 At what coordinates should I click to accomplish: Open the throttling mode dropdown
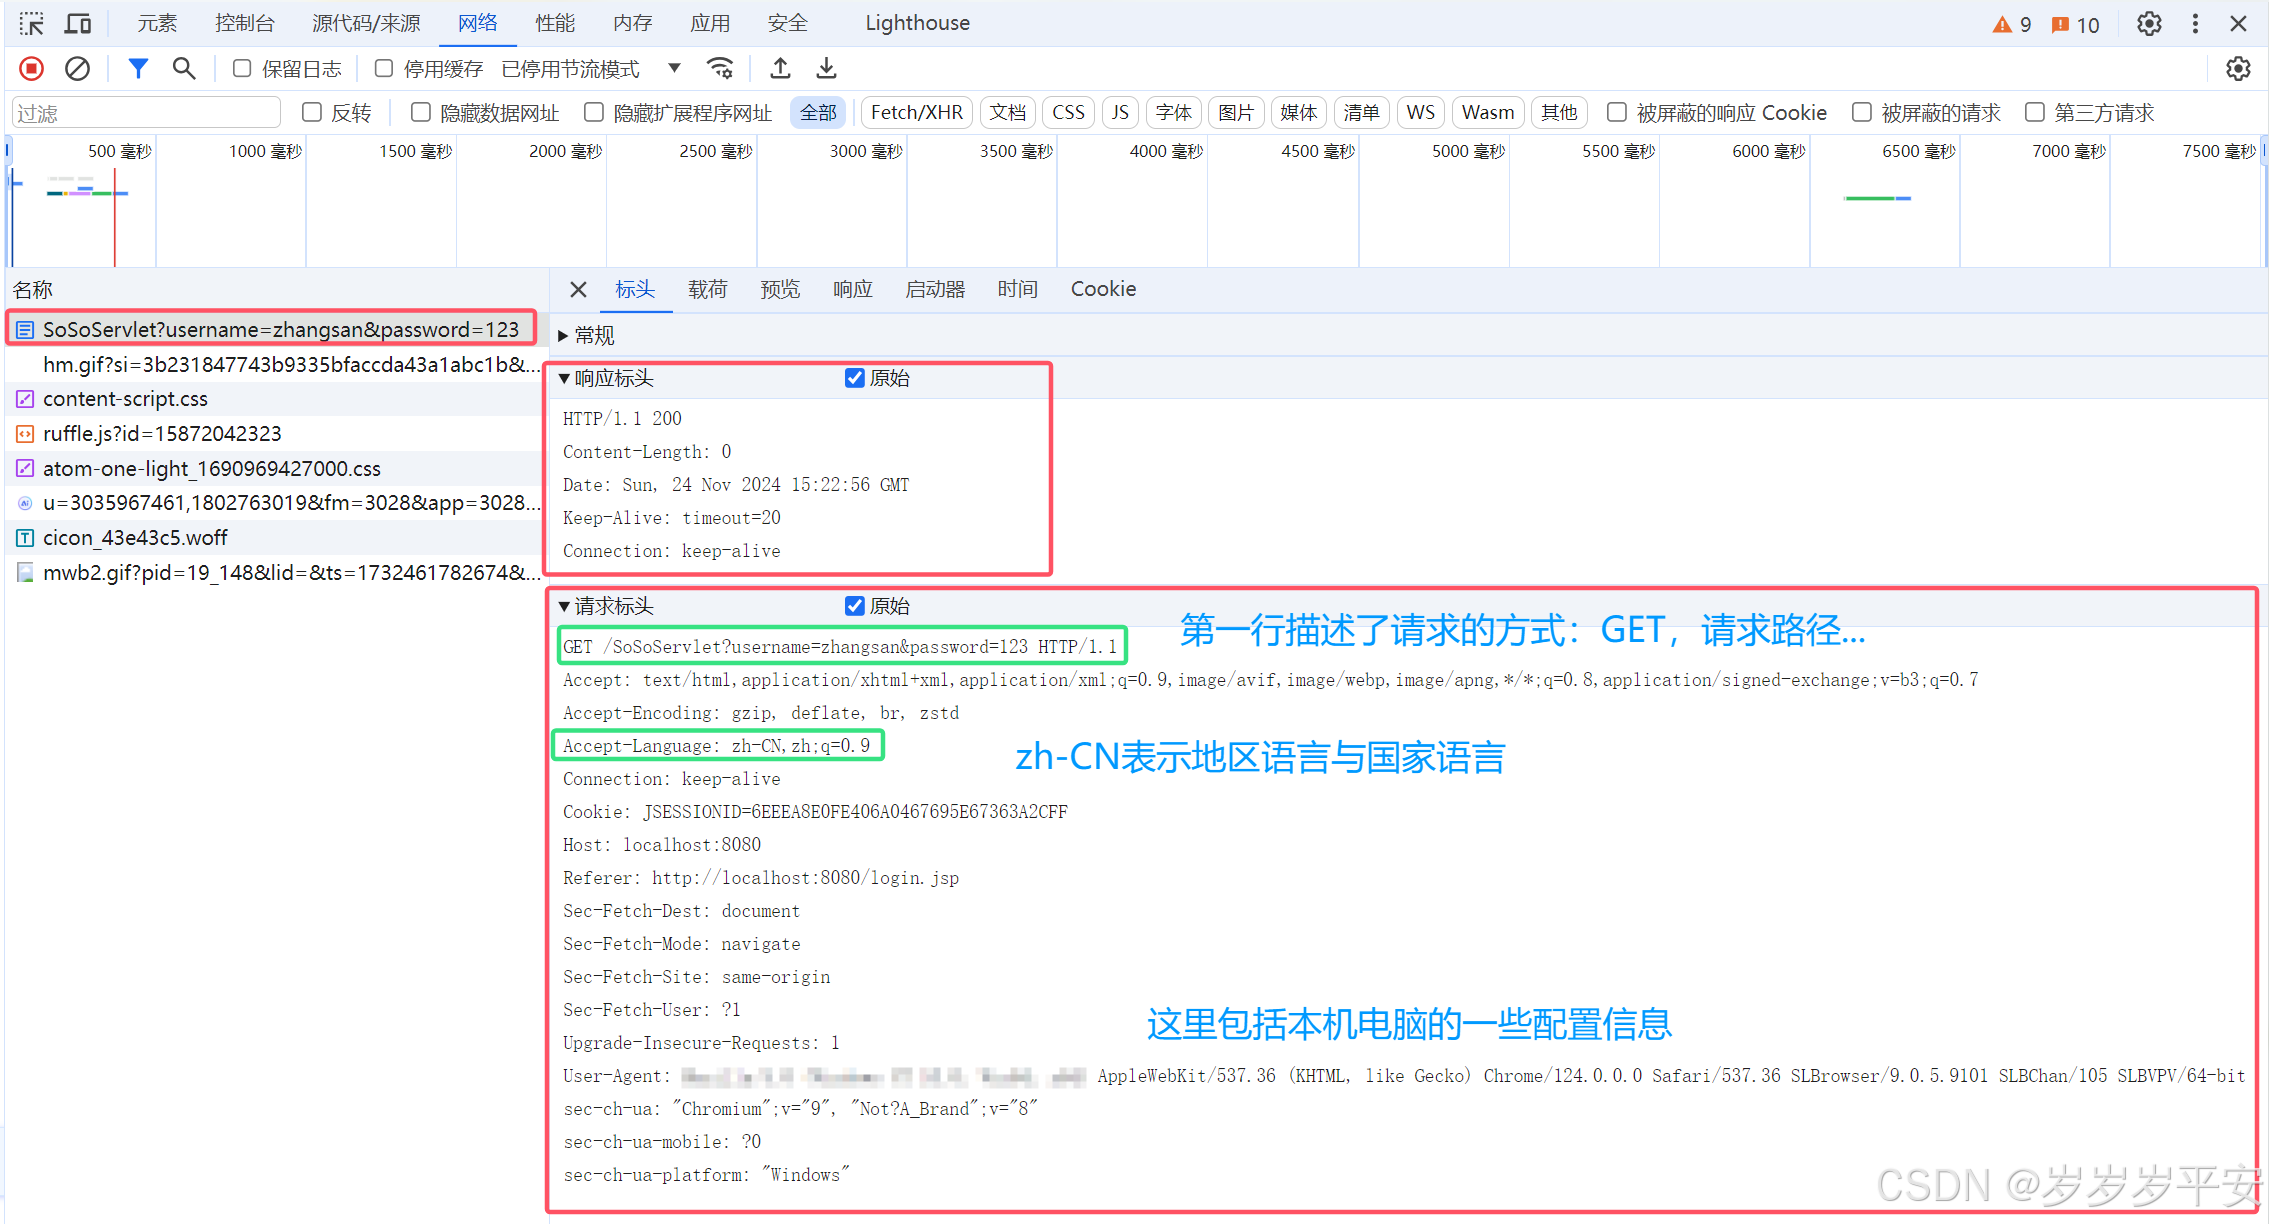tap(592, 68)
